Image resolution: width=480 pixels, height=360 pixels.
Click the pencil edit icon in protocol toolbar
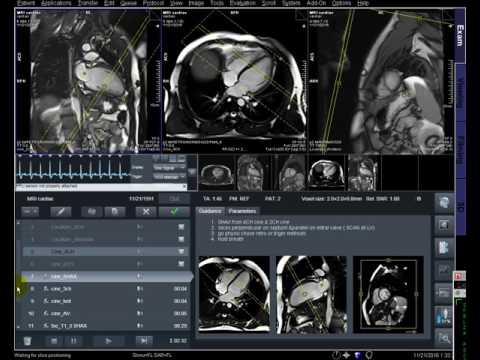pyautogui.click(x=61, y=211)
